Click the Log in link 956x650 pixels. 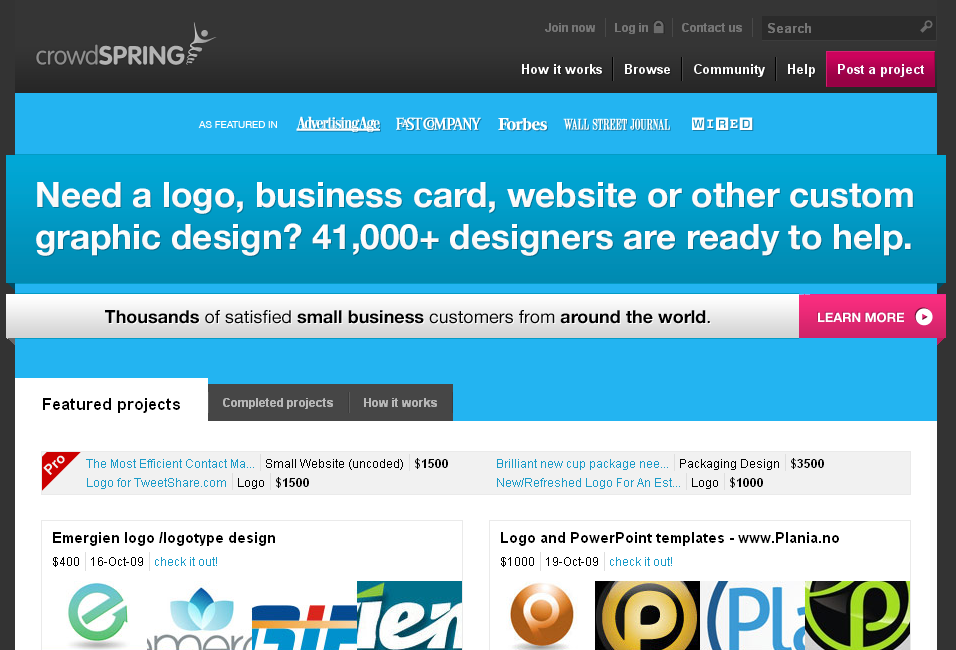point(631,27)
